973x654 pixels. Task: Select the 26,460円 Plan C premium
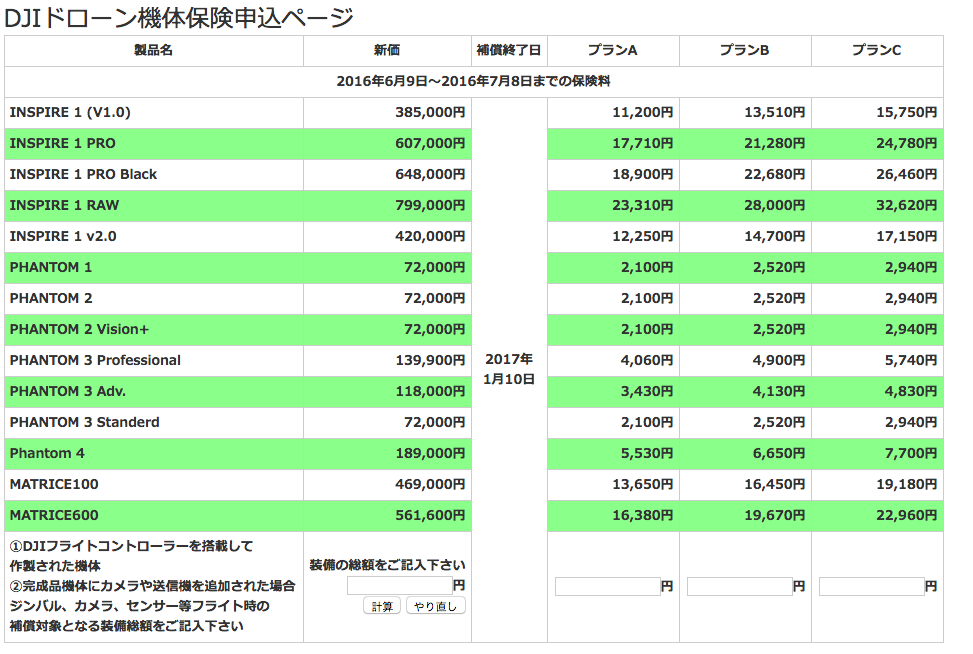(x=907, y=174)
